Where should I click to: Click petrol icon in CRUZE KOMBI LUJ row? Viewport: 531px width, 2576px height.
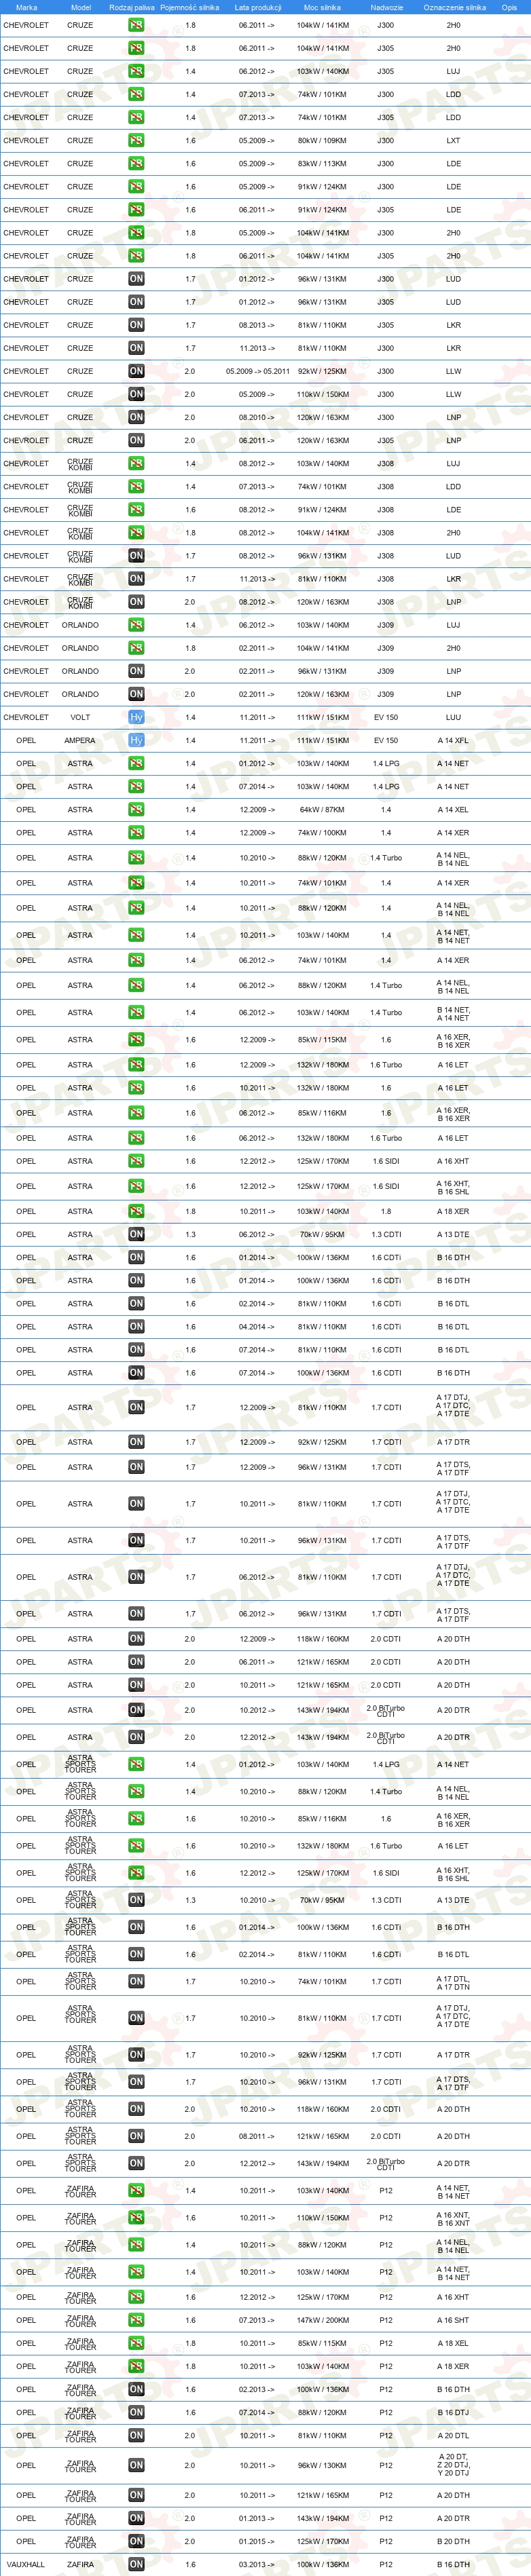click(x=136, y=463)
